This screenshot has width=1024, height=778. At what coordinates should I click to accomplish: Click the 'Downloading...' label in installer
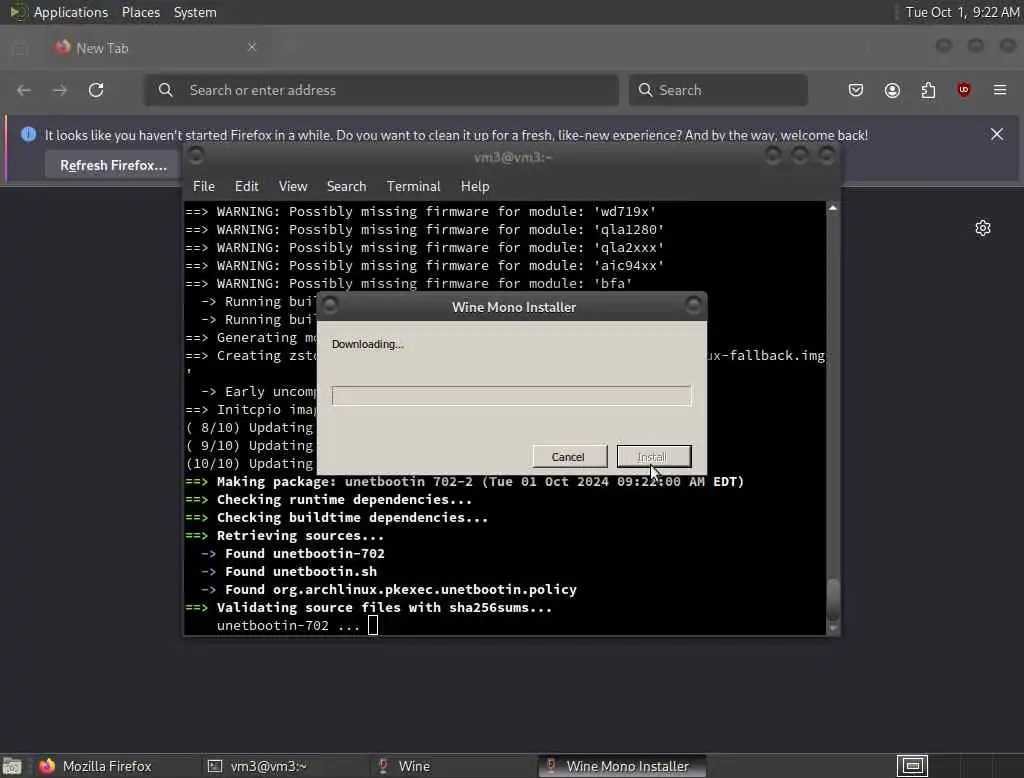pyautogui.click(x=368, y=344)
